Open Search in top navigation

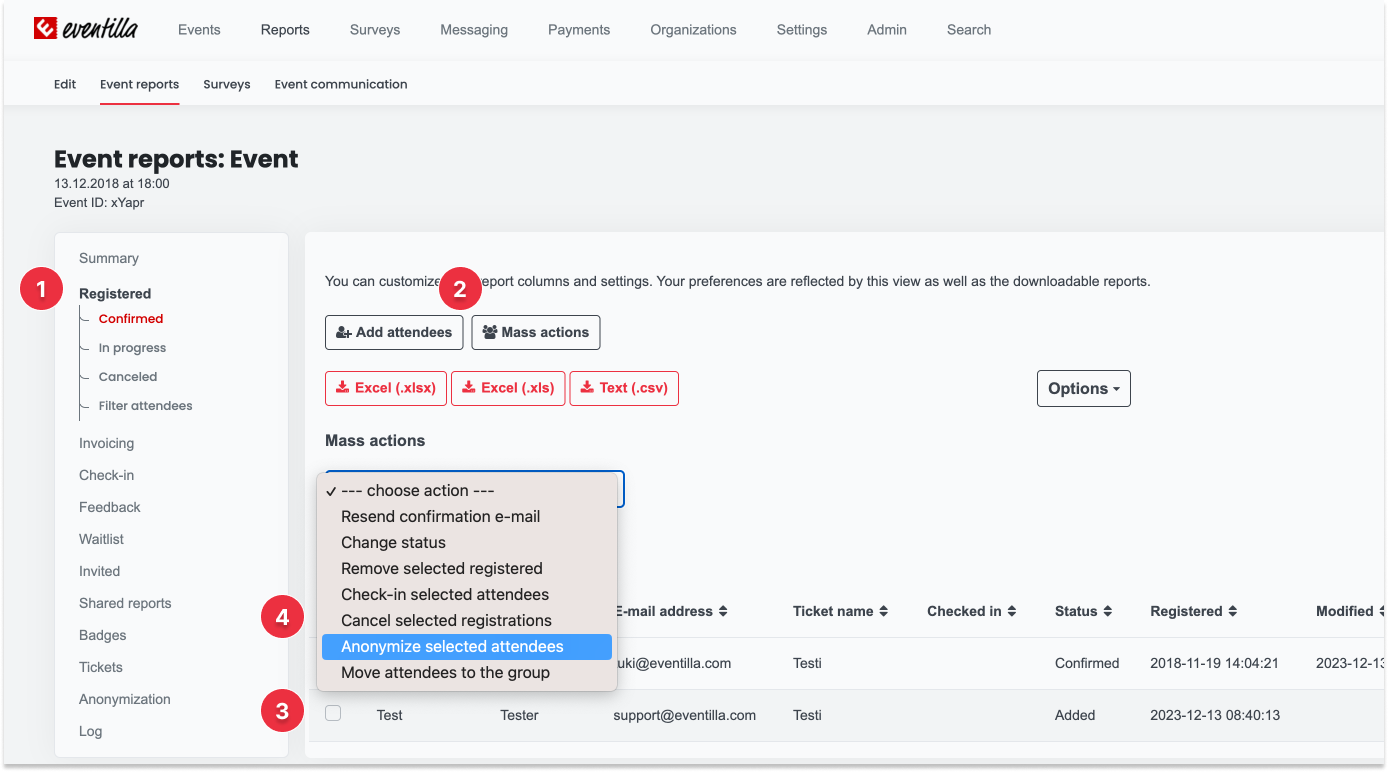pos(969,30)
